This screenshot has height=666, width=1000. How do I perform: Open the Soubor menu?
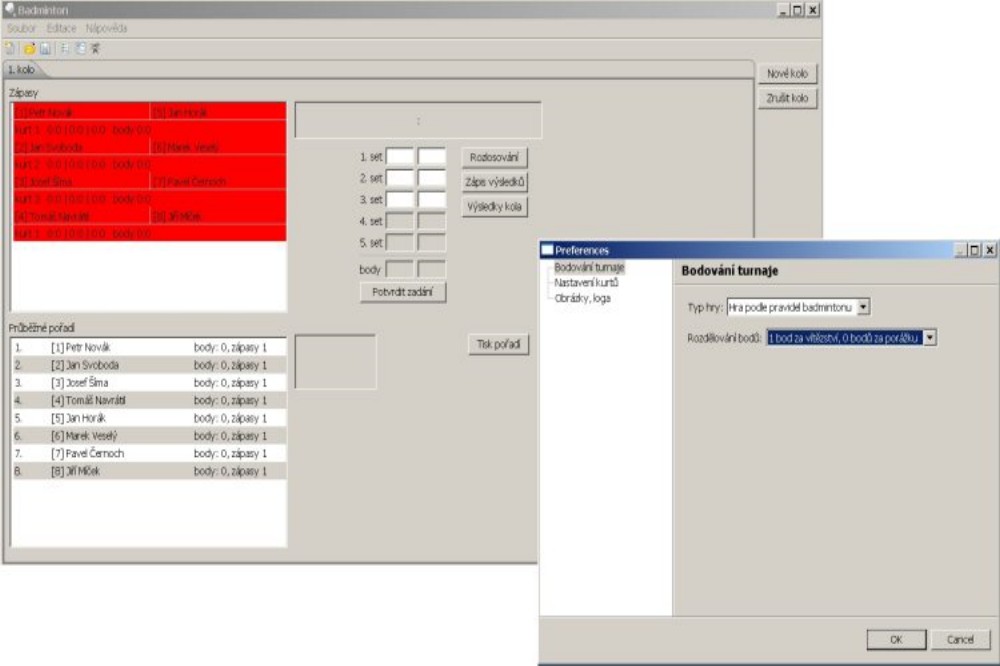click(22, 28)
